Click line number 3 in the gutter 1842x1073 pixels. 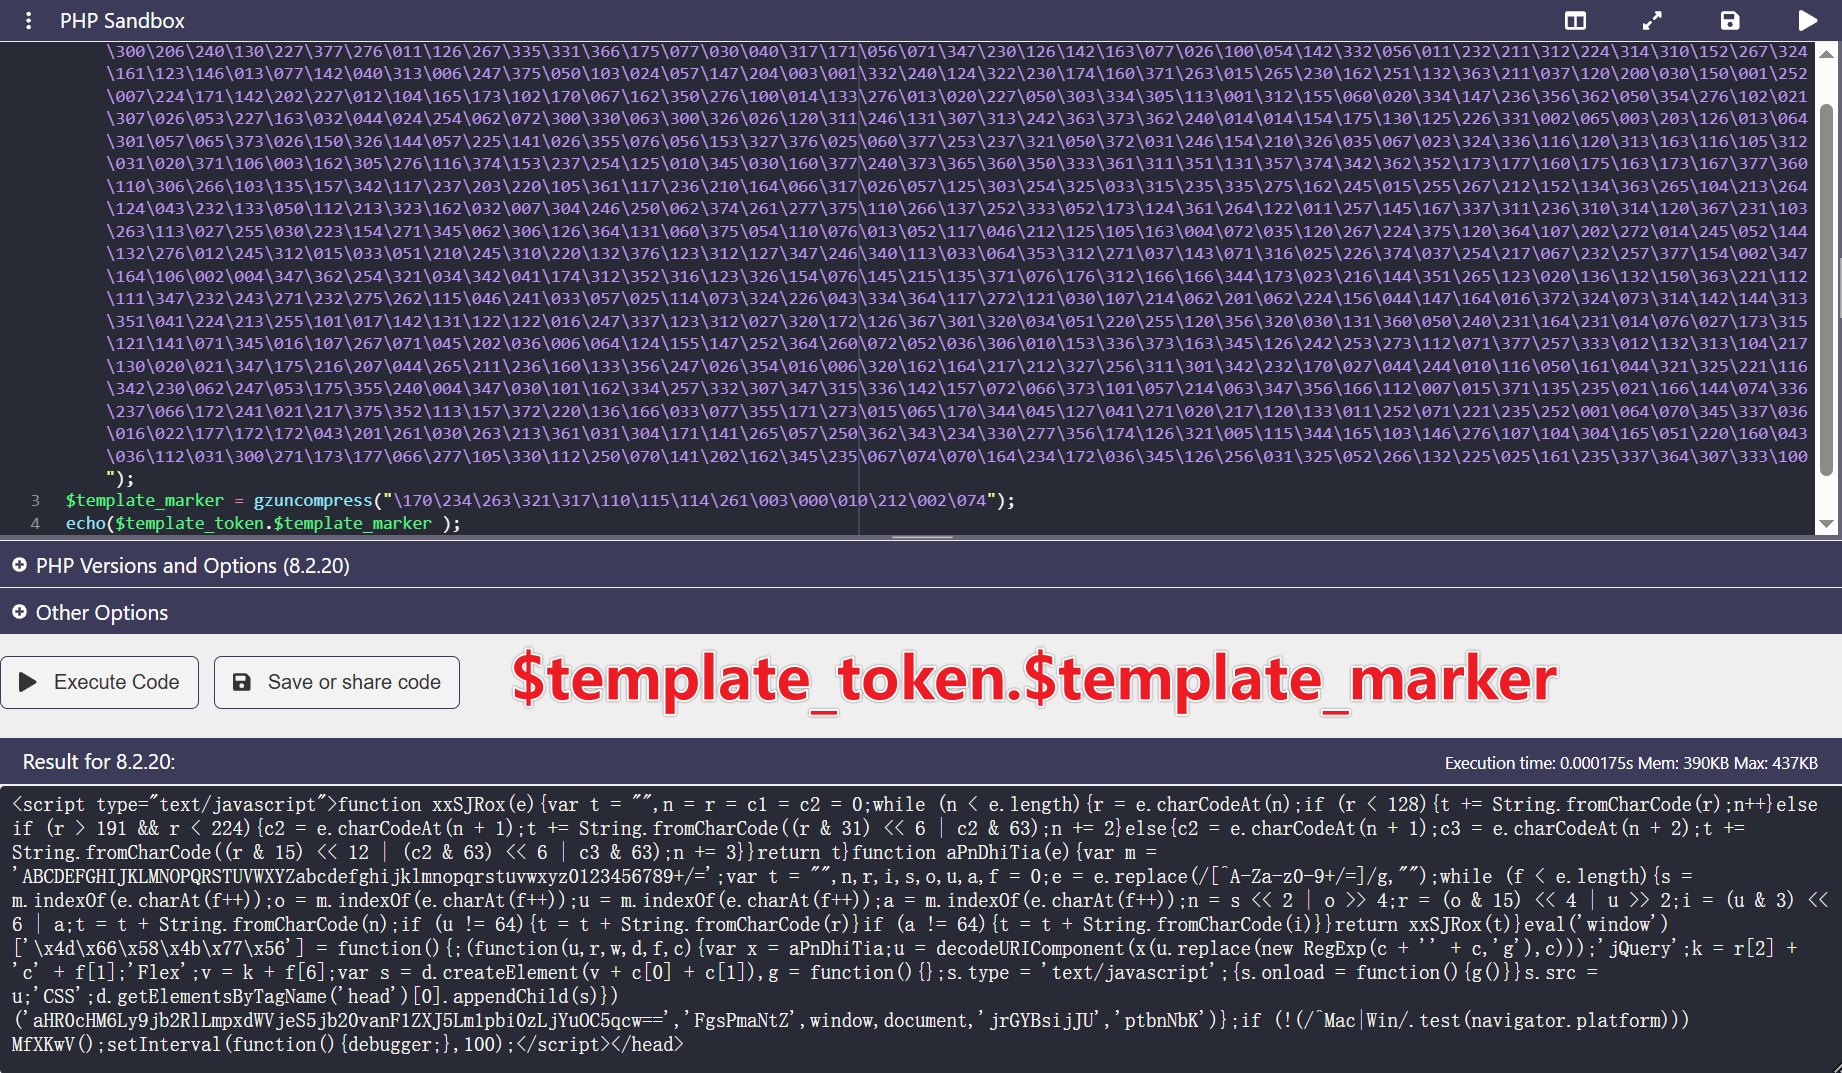click(36, 500)
